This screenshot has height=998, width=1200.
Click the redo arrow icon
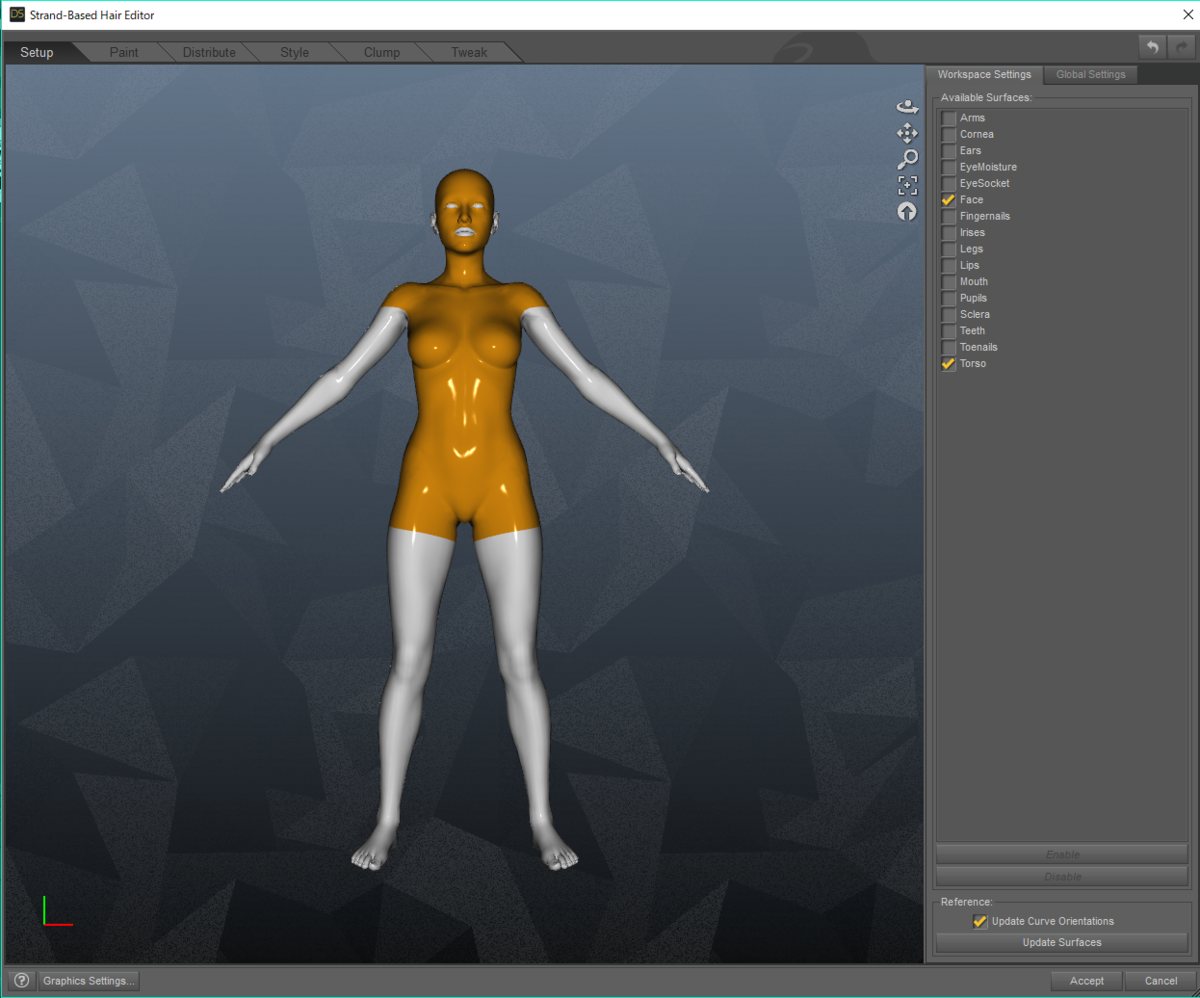pos(1181,47)
